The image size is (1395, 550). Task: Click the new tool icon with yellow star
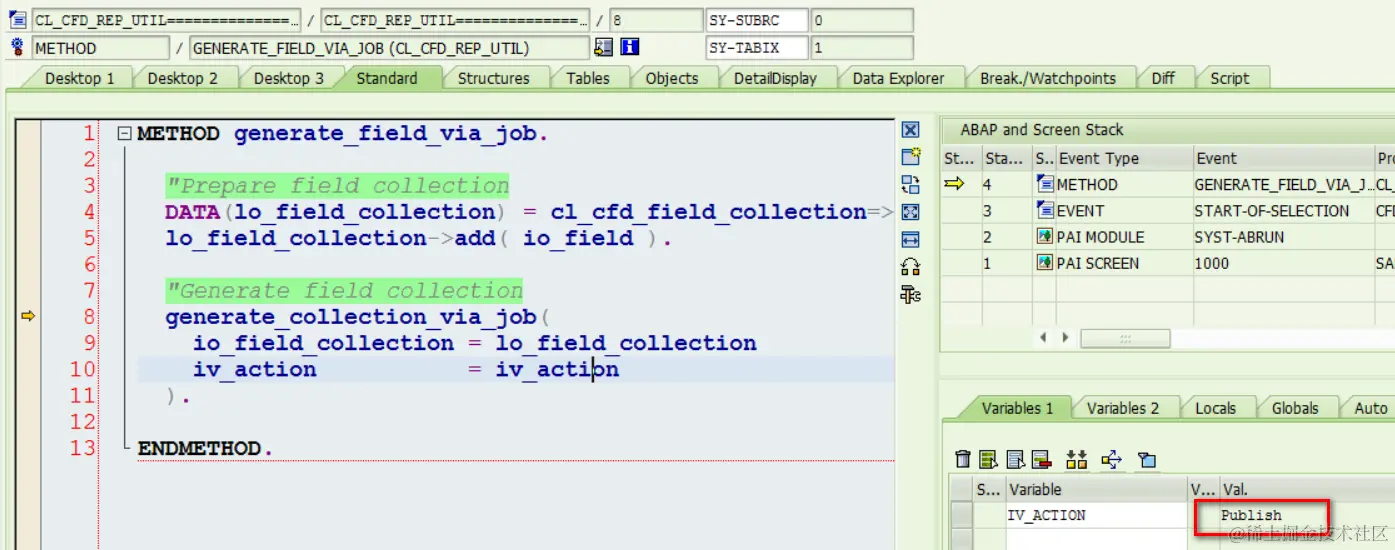point(910,156)
